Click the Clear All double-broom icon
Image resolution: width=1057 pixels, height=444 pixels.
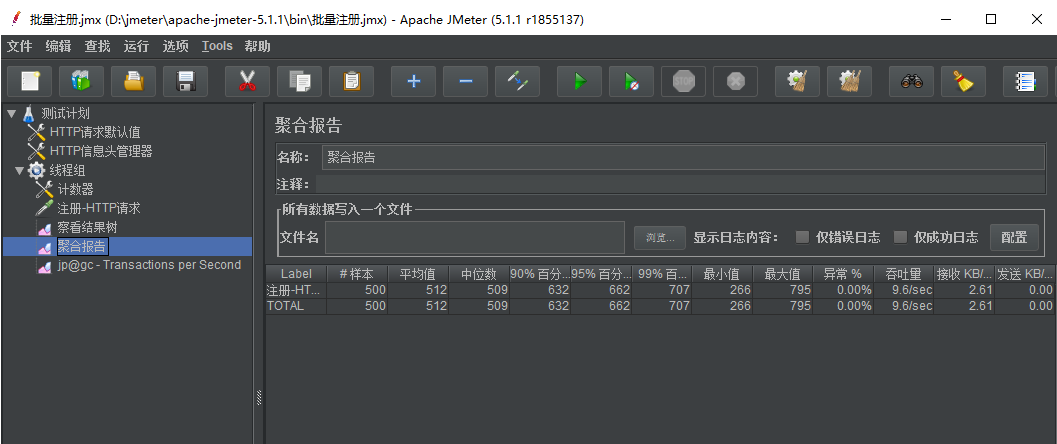849,82
